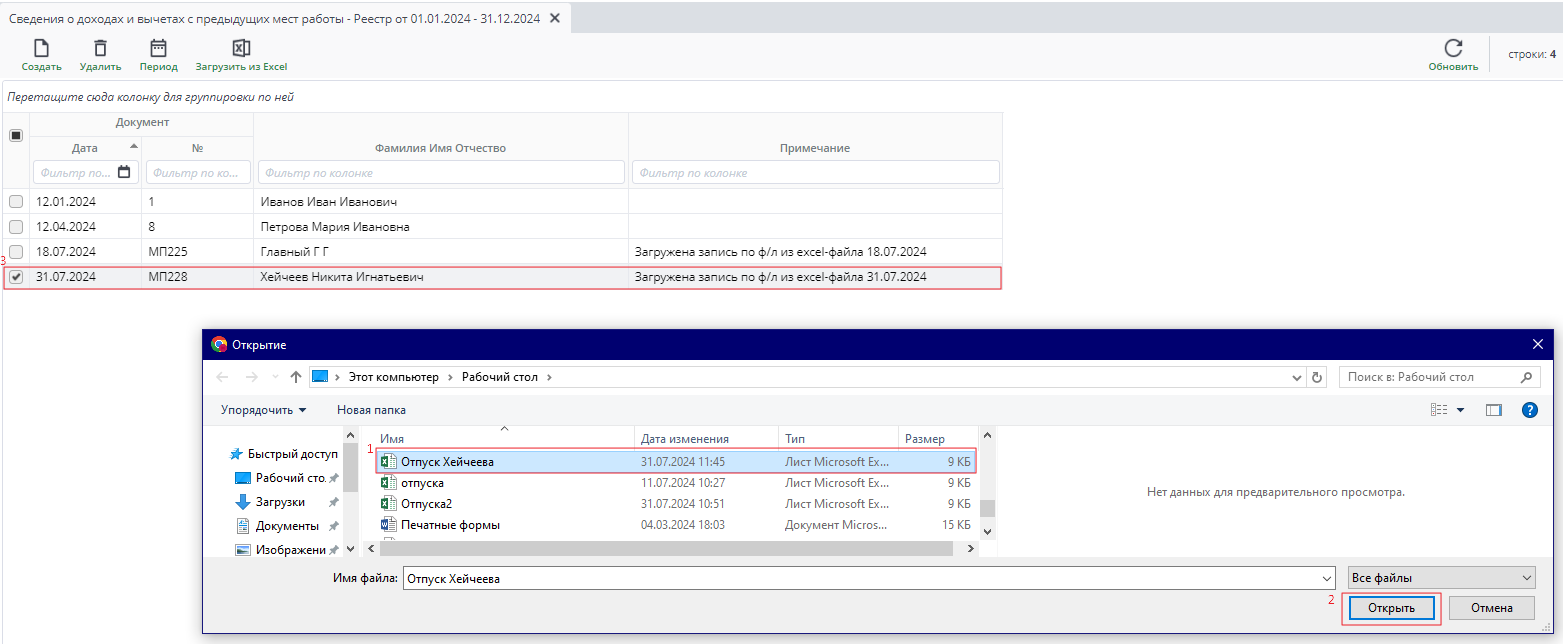Check the Иванов Иван Иванович row checkbox
The height and width of the screenshot is (644, 1563).
[16, 202]
